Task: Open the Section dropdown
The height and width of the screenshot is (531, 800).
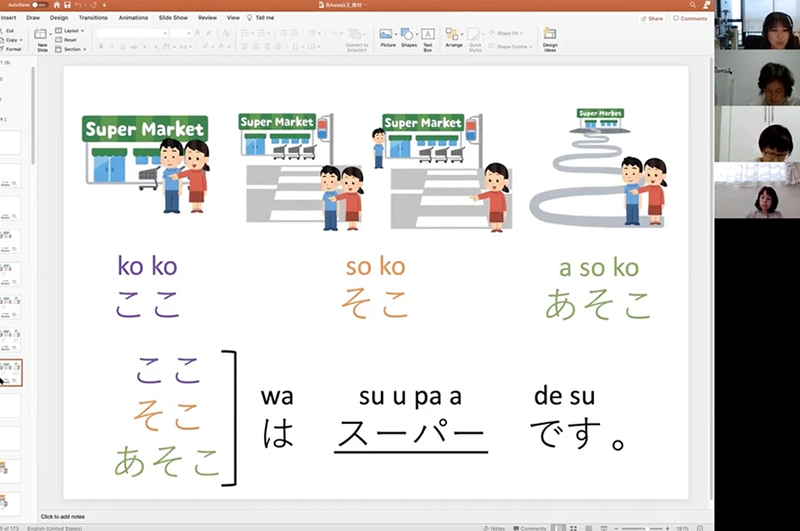Action: tap(71, 49)
